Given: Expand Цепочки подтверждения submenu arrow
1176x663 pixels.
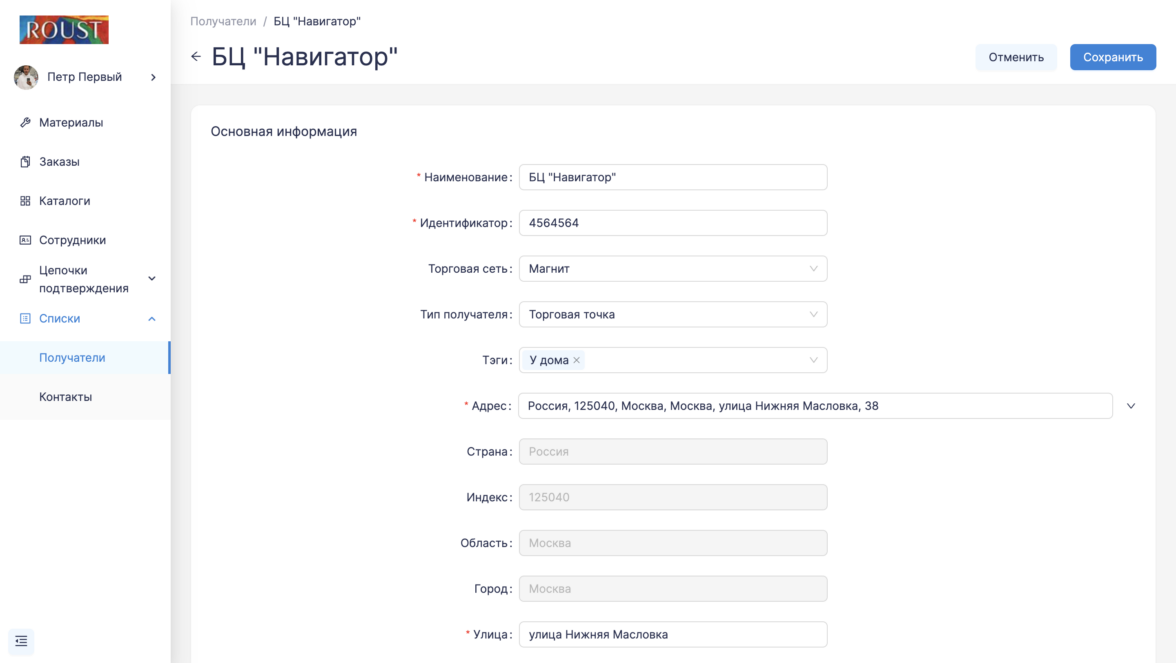Looking at the screenshot, I should tap(152, 279).
